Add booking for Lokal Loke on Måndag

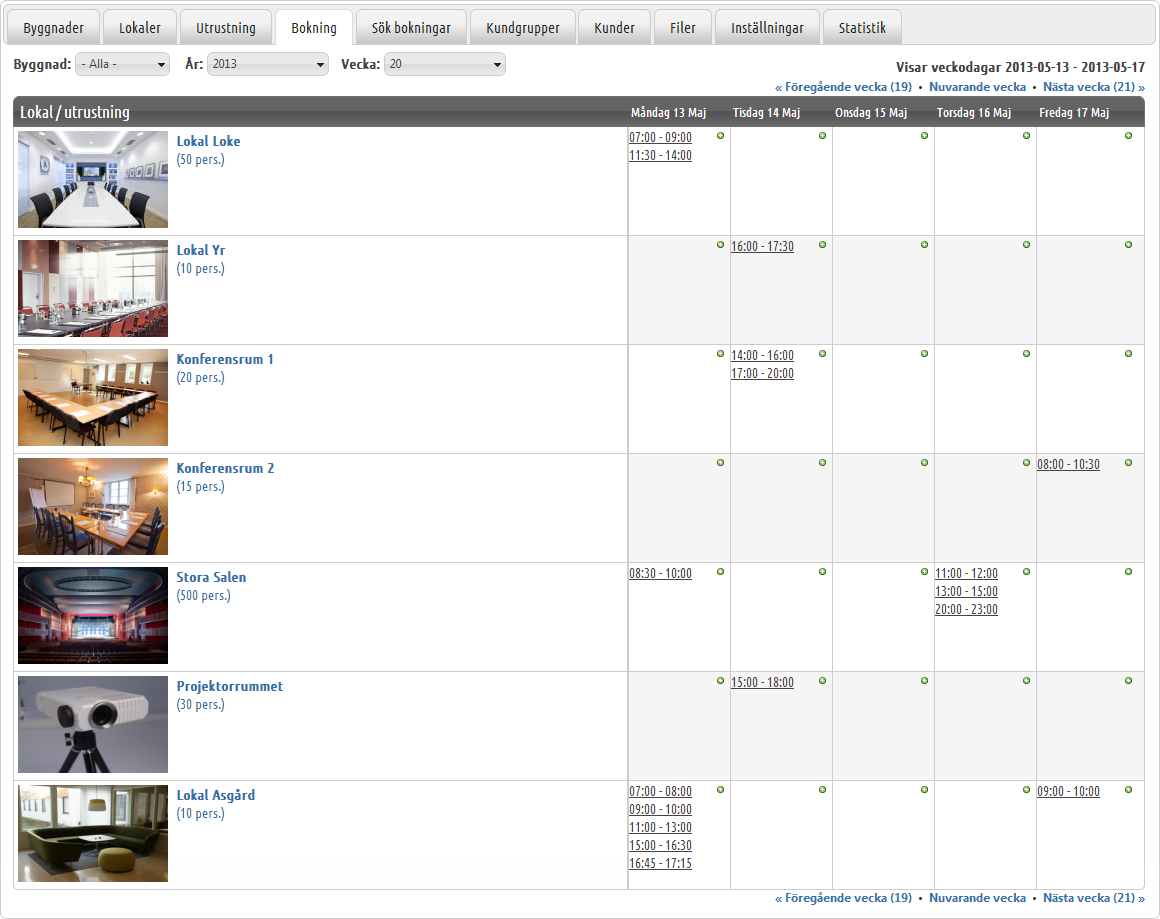721,135
